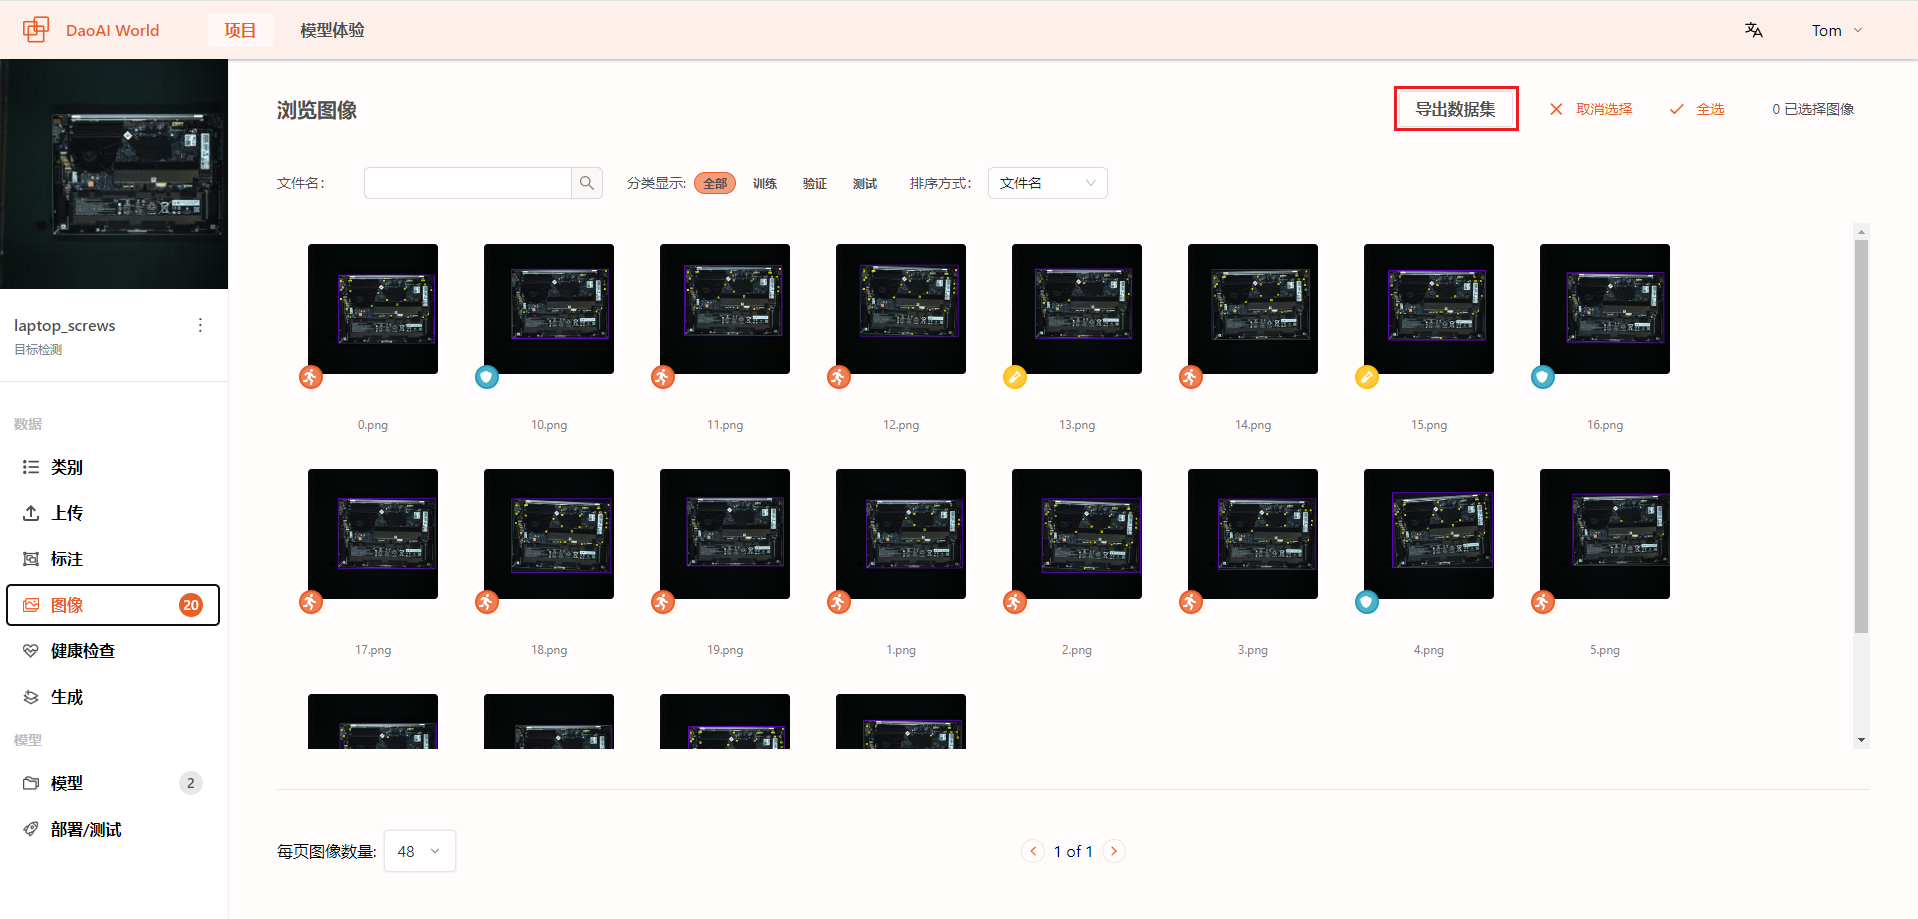This screenshot has width=1918, height=919.
Task: Click the validation badge on 10.png
Action: click(487, 377)
